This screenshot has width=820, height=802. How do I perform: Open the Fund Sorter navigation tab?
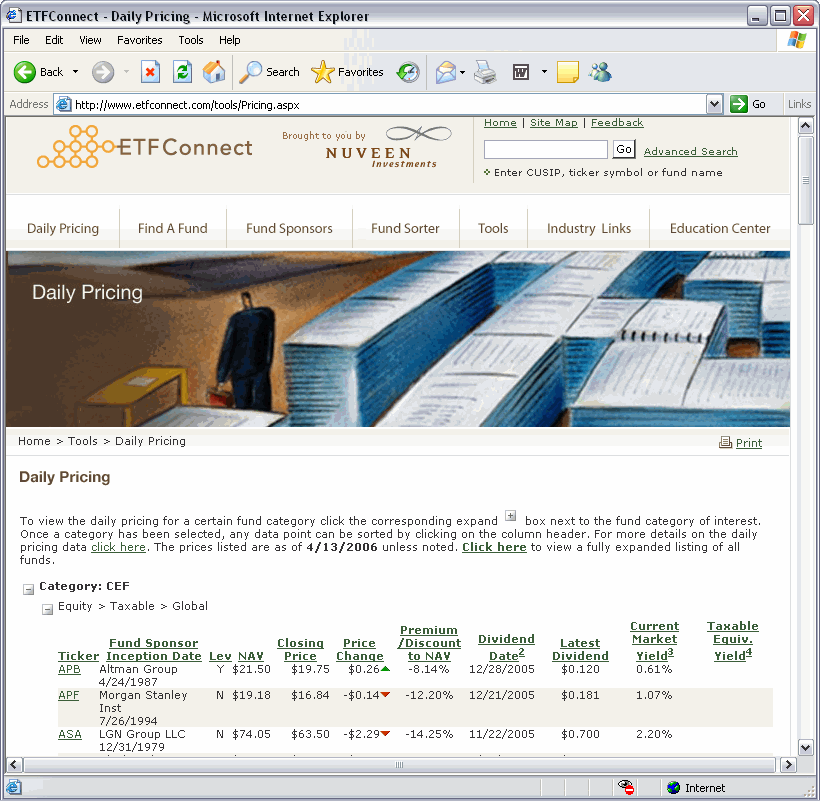405,228
